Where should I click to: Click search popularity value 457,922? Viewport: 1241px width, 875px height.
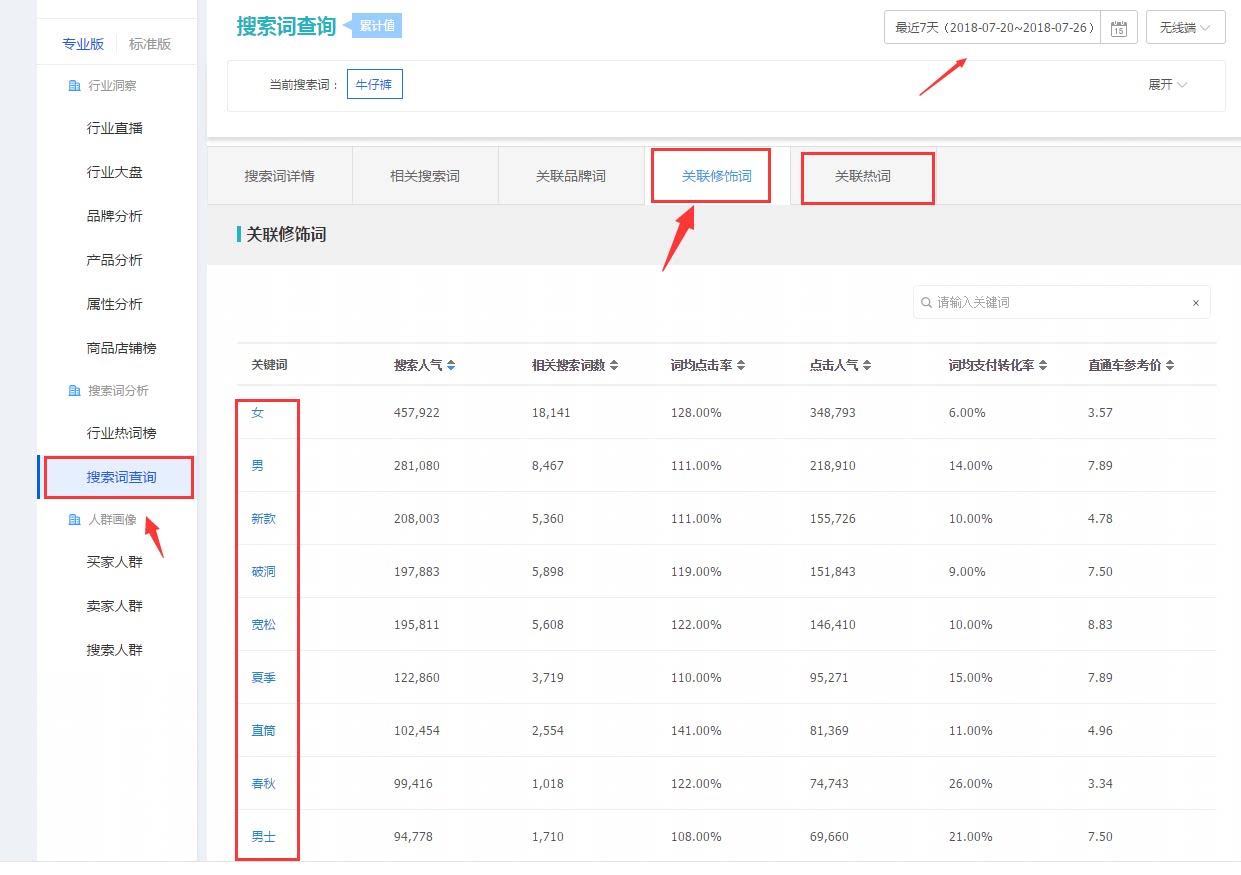pyautogui.click(x=417, y=413)
